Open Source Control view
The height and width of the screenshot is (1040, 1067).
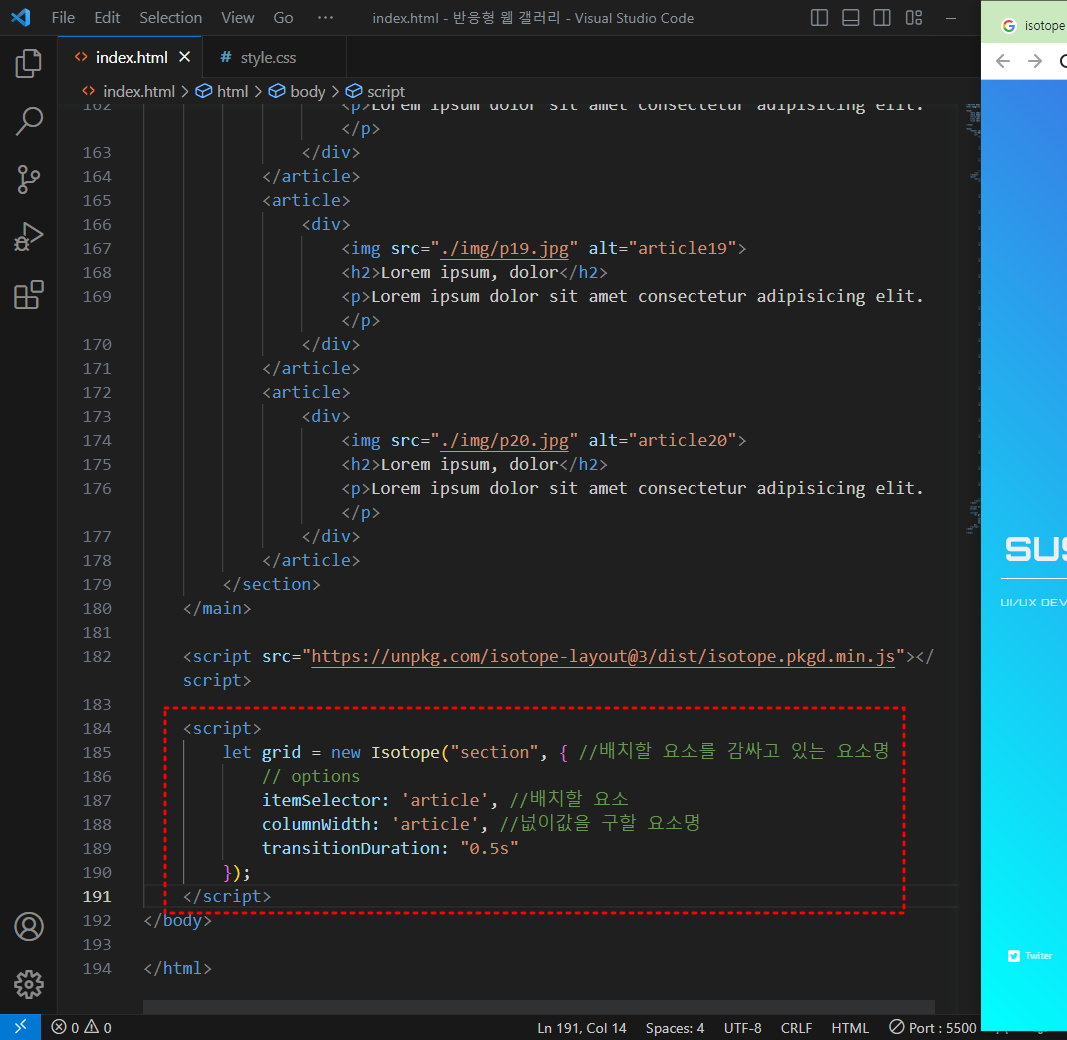click(x=29, y=180)
